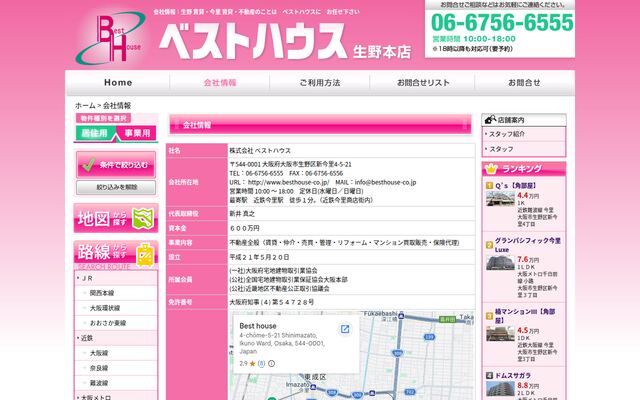Click the Best House logo
640x400 pixels.
click(110, 38)
